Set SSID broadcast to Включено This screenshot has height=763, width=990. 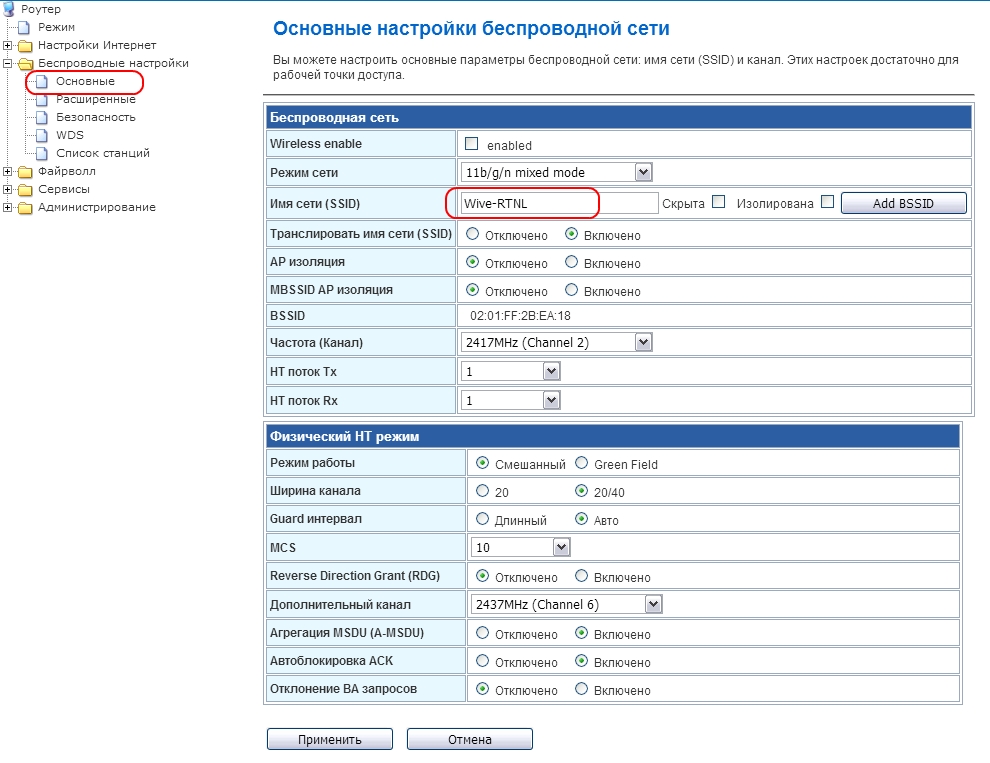[571, 234]
